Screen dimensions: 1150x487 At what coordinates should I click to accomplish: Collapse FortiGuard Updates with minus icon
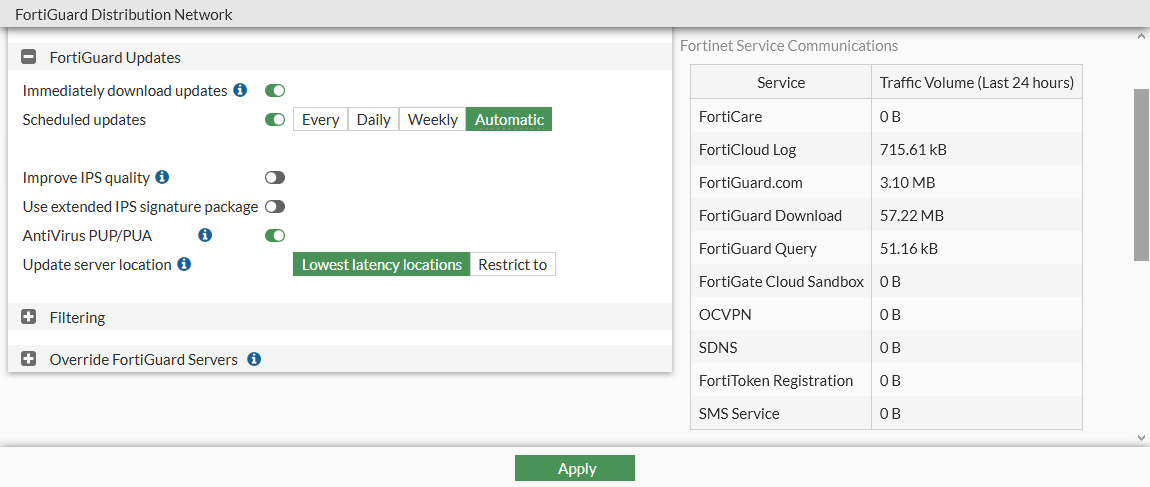coord(28,58)
